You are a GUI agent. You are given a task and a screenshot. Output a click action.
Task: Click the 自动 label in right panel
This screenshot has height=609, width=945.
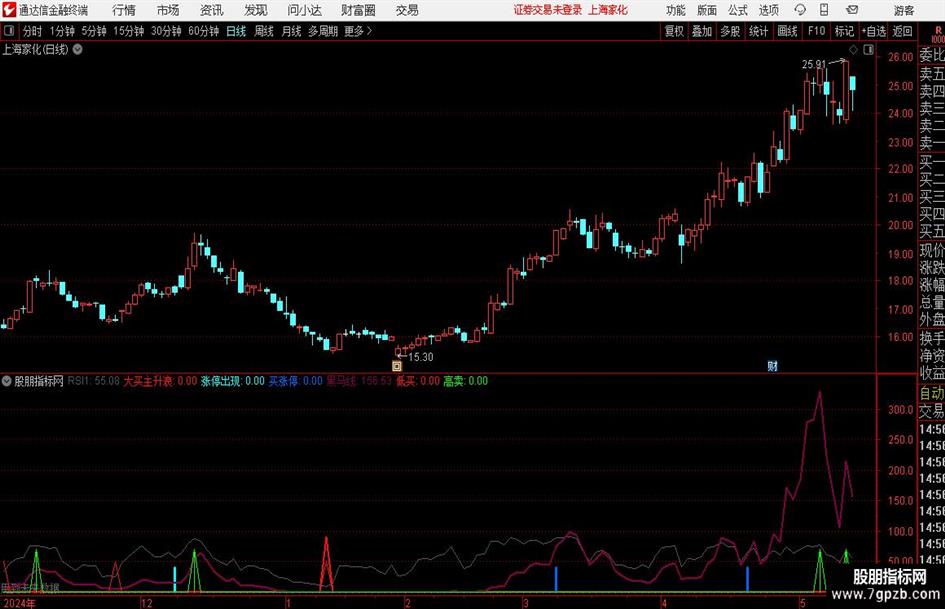coord(932,393)
